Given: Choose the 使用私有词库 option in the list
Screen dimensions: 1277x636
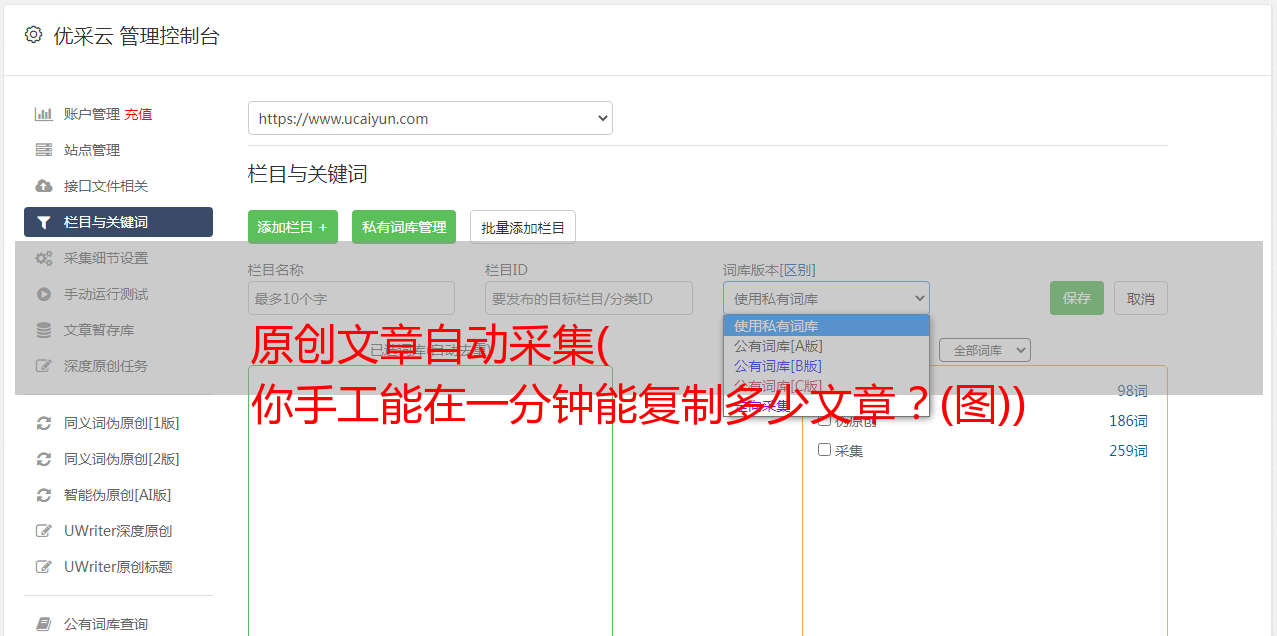Looking at the screenshot, I should [x=826, y=326].
